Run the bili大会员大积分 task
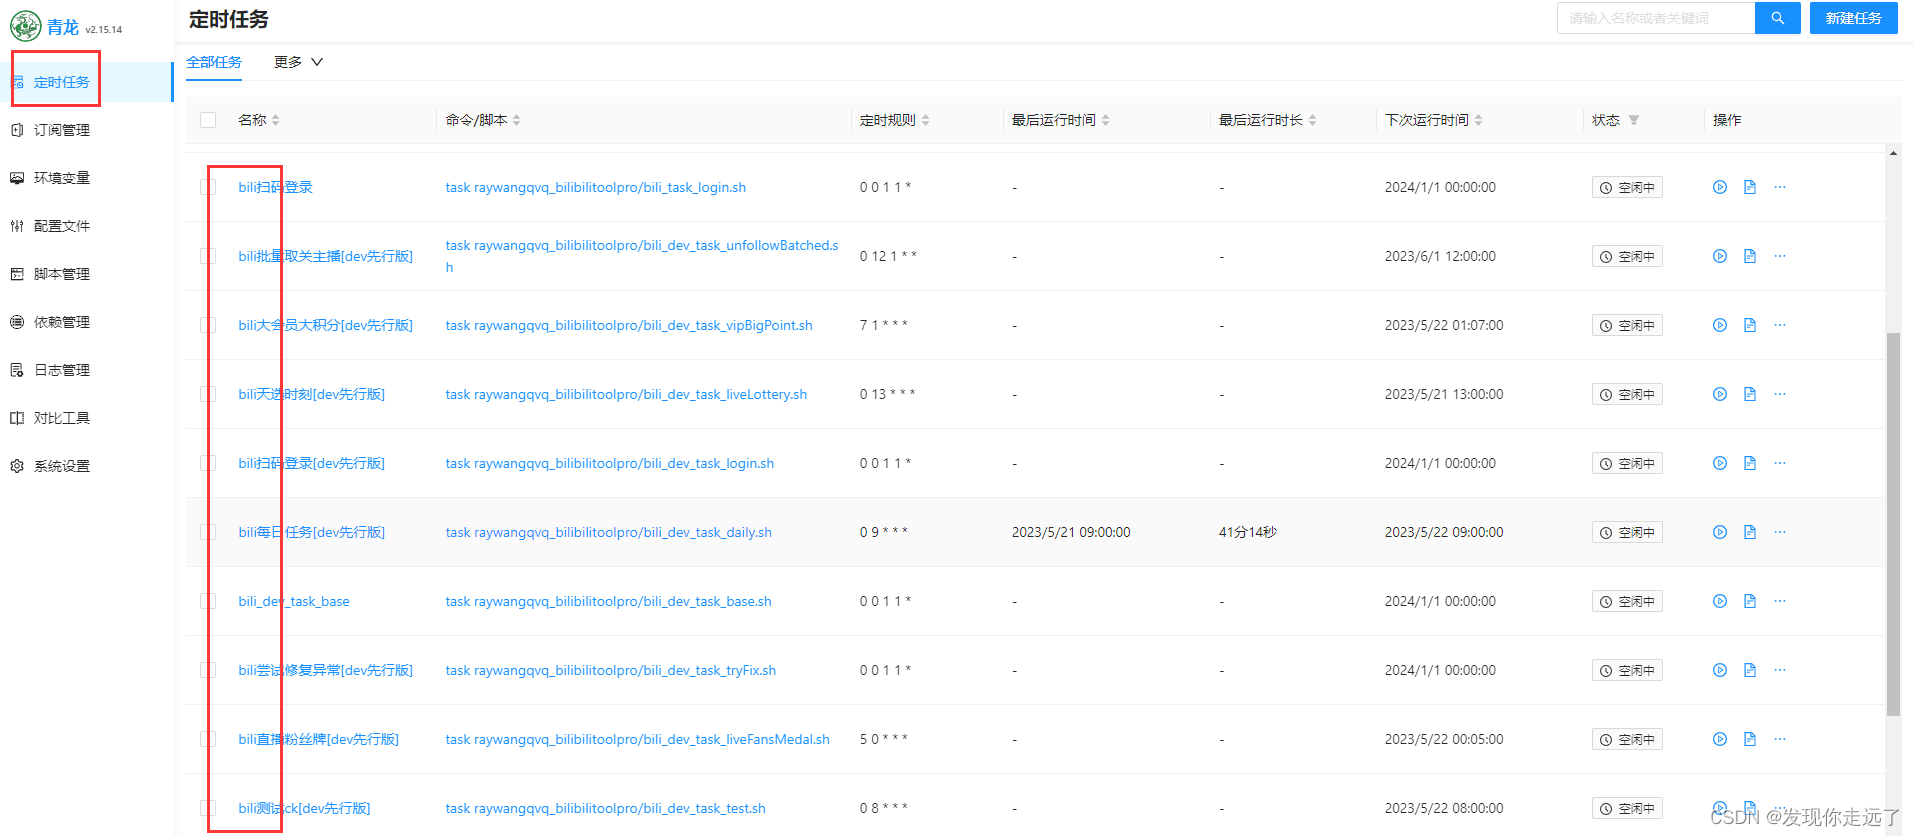The image size is (1914, 836). coord(1719,325)
